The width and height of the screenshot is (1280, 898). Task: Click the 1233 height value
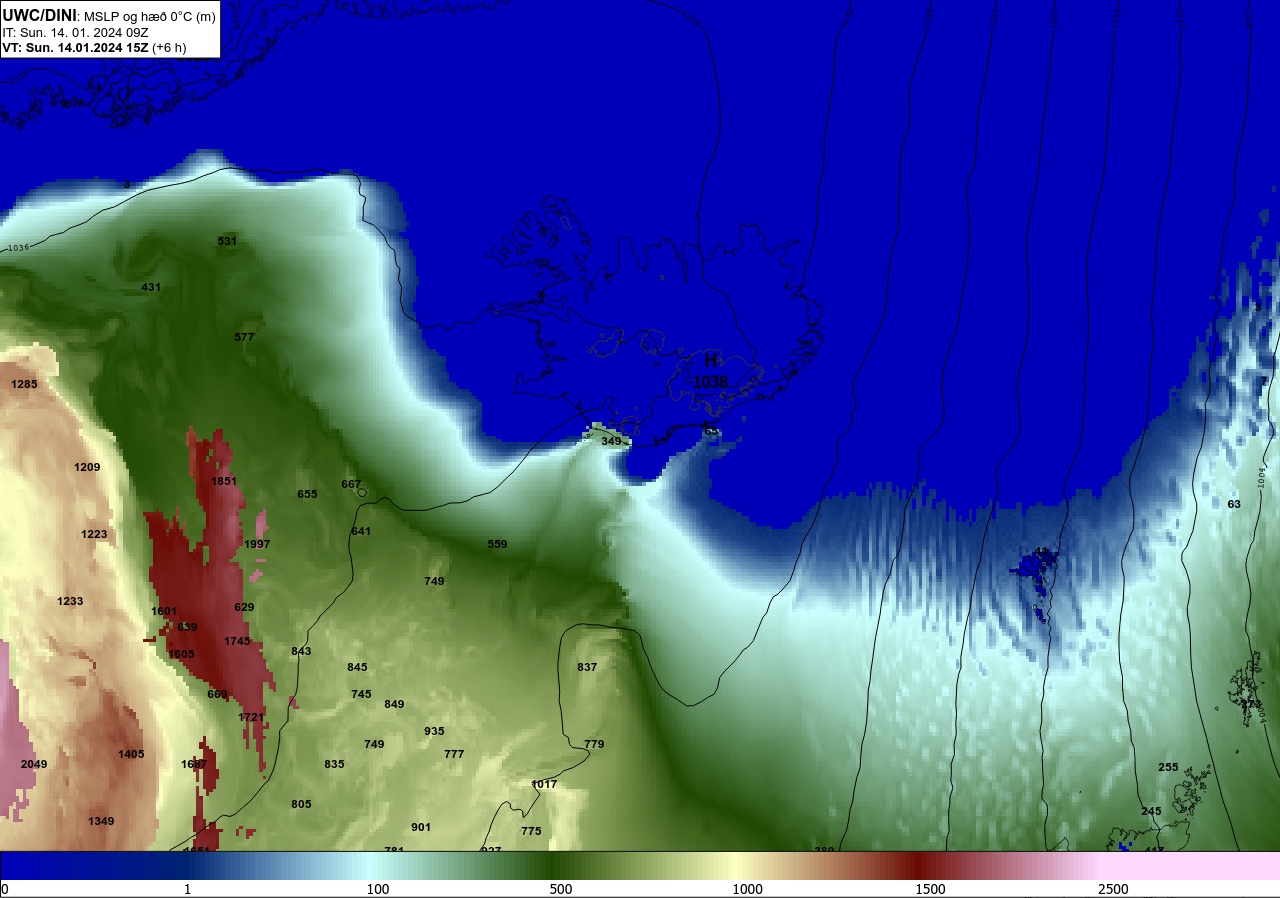[x=70, y=601]
